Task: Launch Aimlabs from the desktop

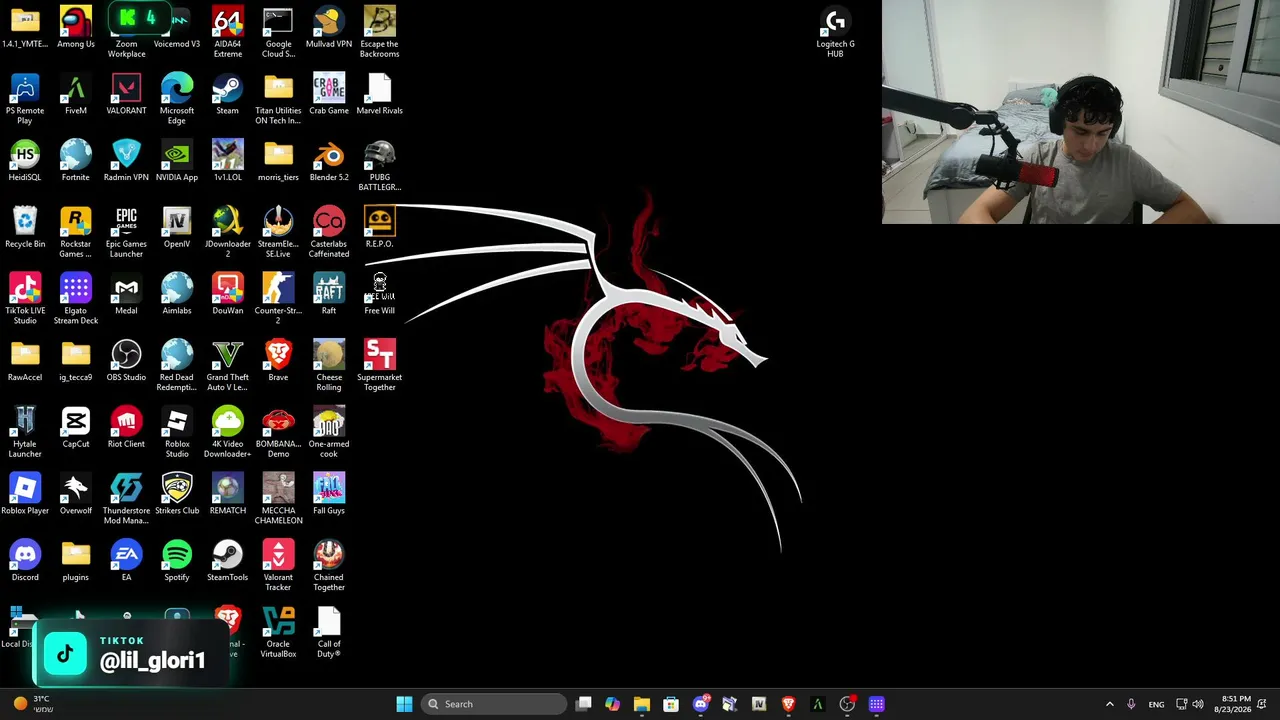Action: (x=177, y=294)
